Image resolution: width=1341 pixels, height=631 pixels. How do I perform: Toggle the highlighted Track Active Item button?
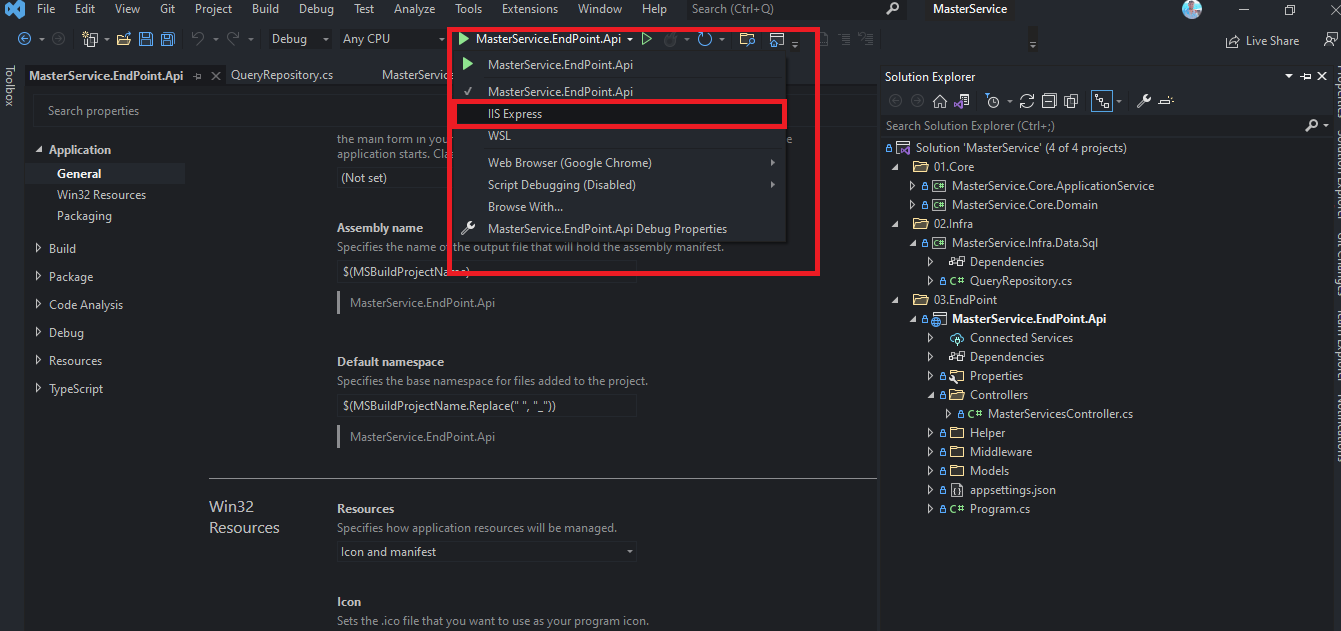(1102, 101)
